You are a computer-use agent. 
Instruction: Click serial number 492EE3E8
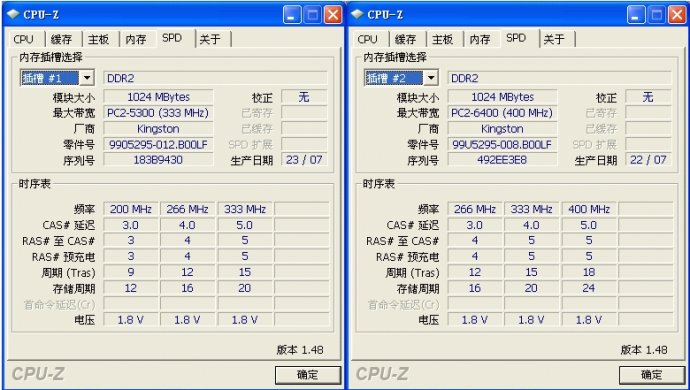click(x=503, y=160)
